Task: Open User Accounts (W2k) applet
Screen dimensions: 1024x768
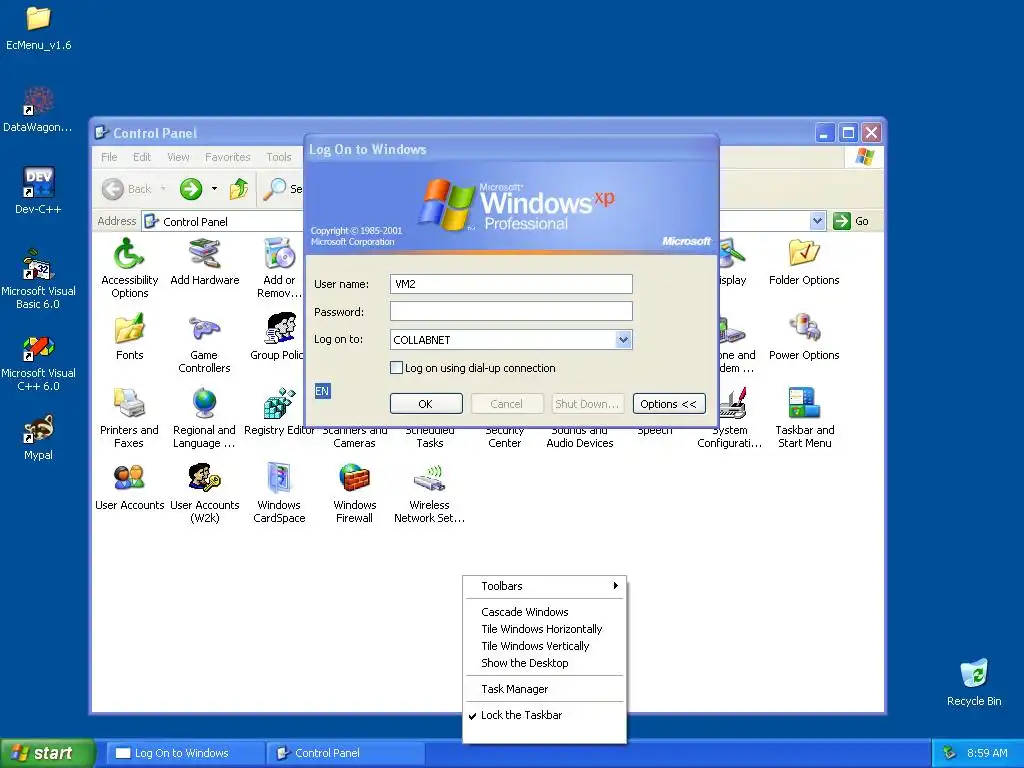Action: coord(204,493)
